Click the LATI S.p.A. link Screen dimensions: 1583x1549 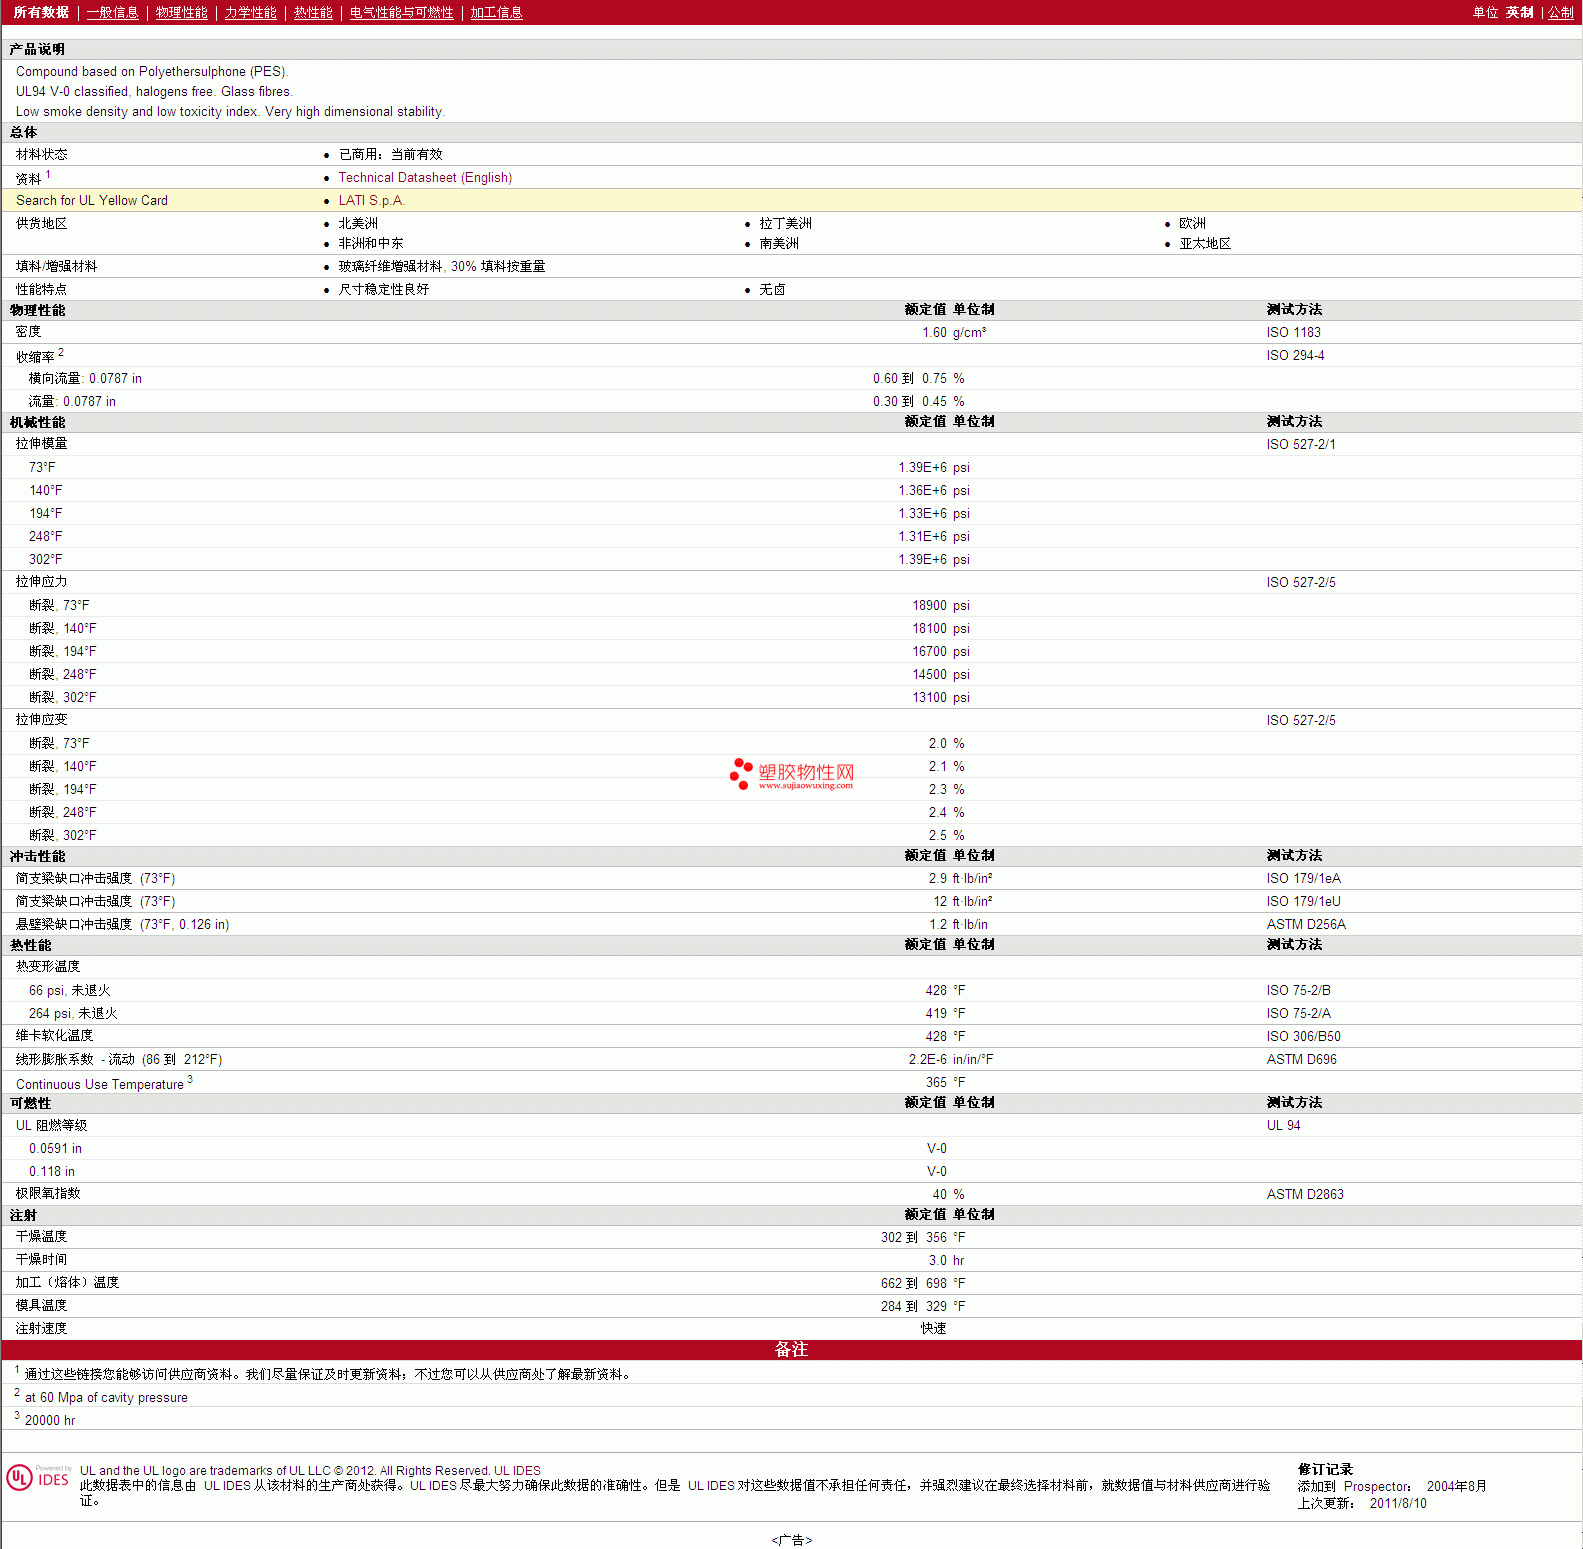point(371,200)
